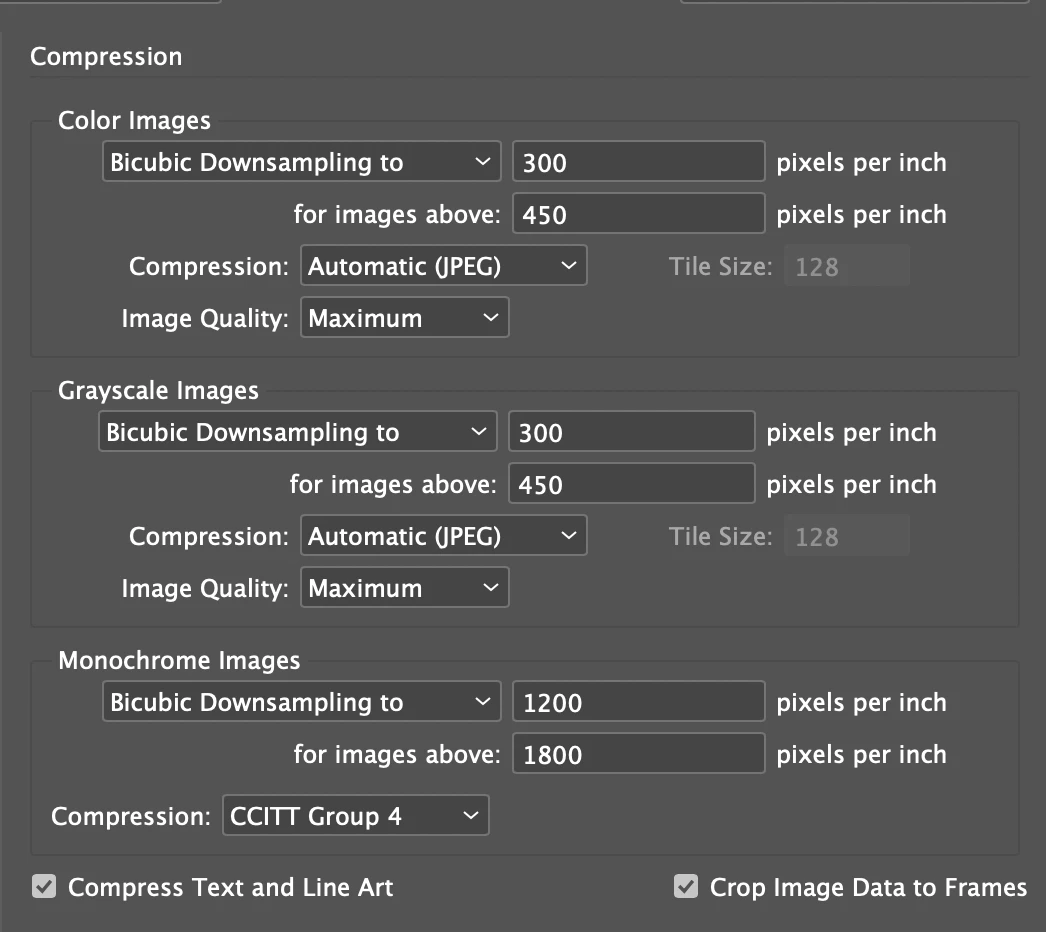Click Color Images Tile Size 128 field
This screenshot has height=932, width=1046.
point(846,266)
